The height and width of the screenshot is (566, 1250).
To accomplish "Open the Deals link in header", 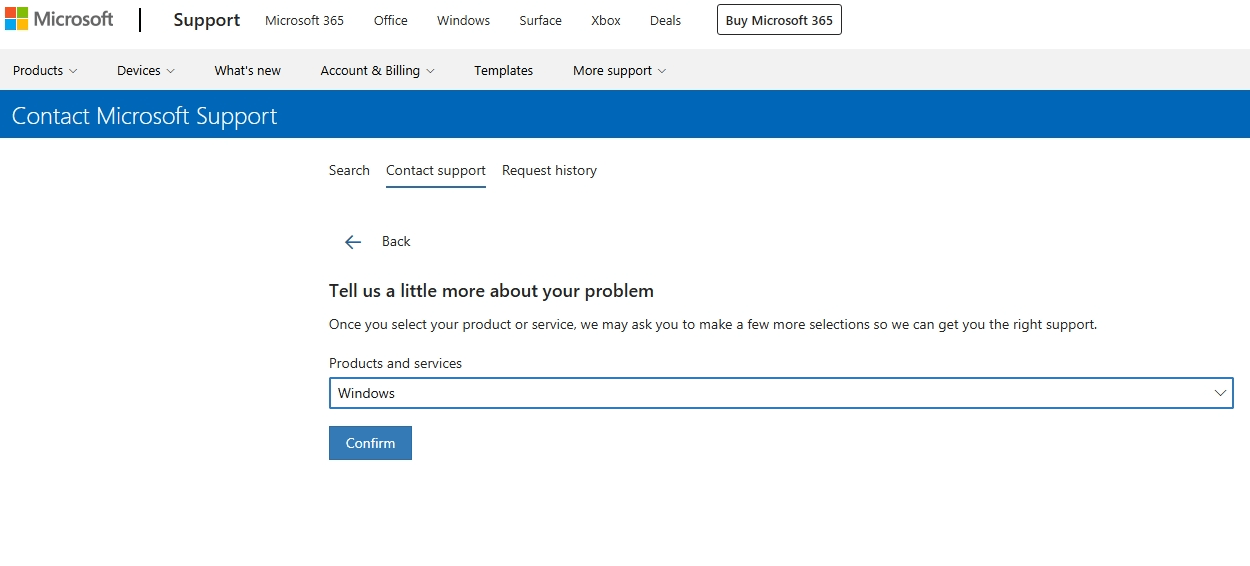I will tap(665, 20).
